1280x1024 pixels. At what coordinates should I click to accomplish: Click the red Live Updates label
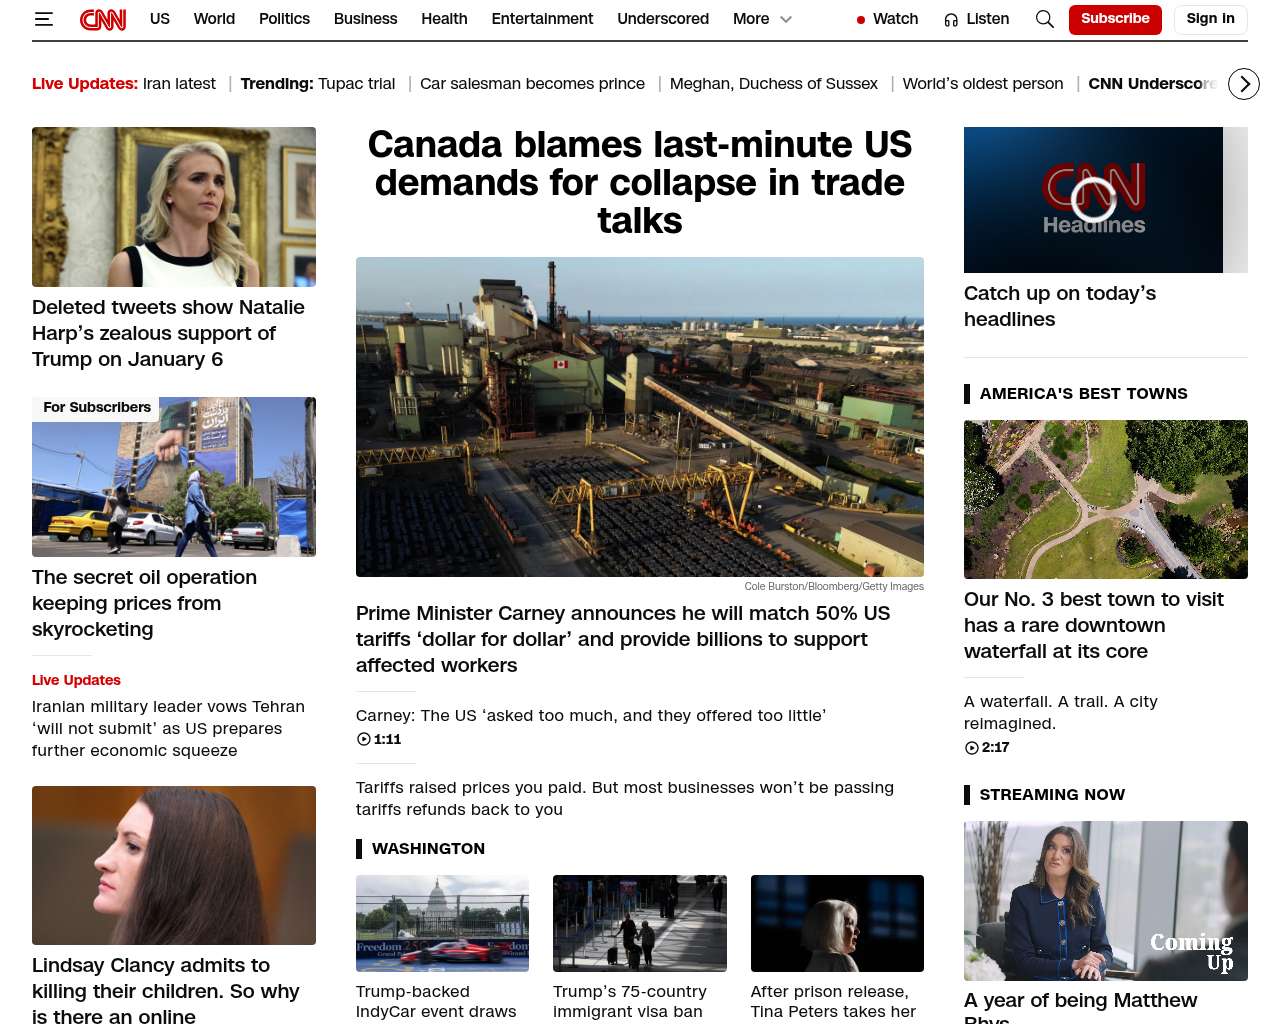point(76,680)
